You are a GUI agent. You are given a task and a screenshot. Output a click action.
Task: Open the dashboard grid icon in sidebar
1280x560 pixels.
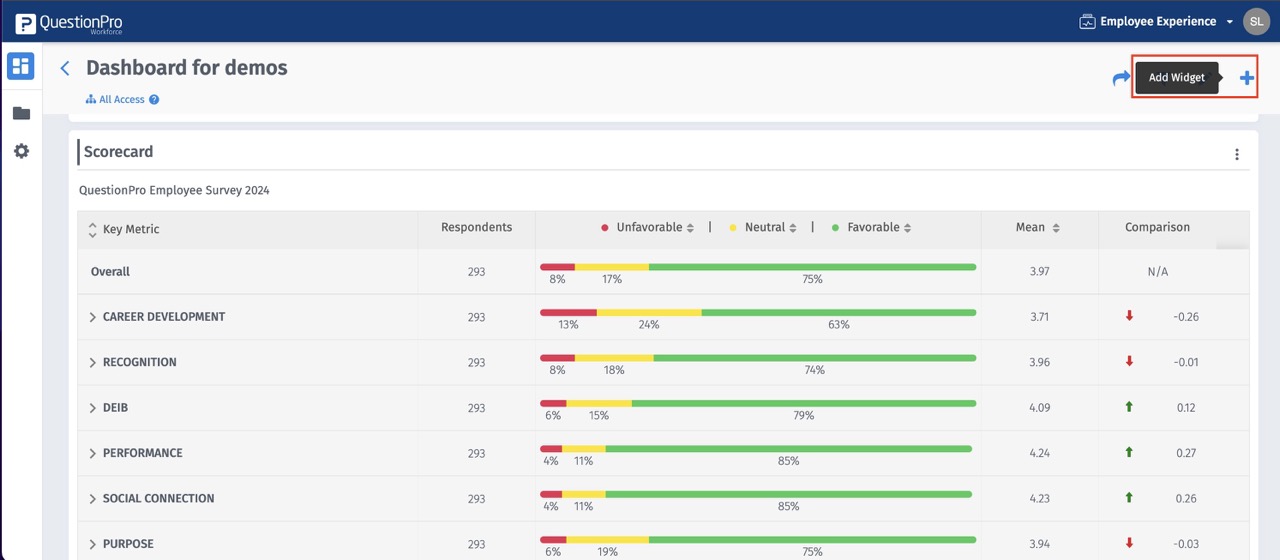21,67
